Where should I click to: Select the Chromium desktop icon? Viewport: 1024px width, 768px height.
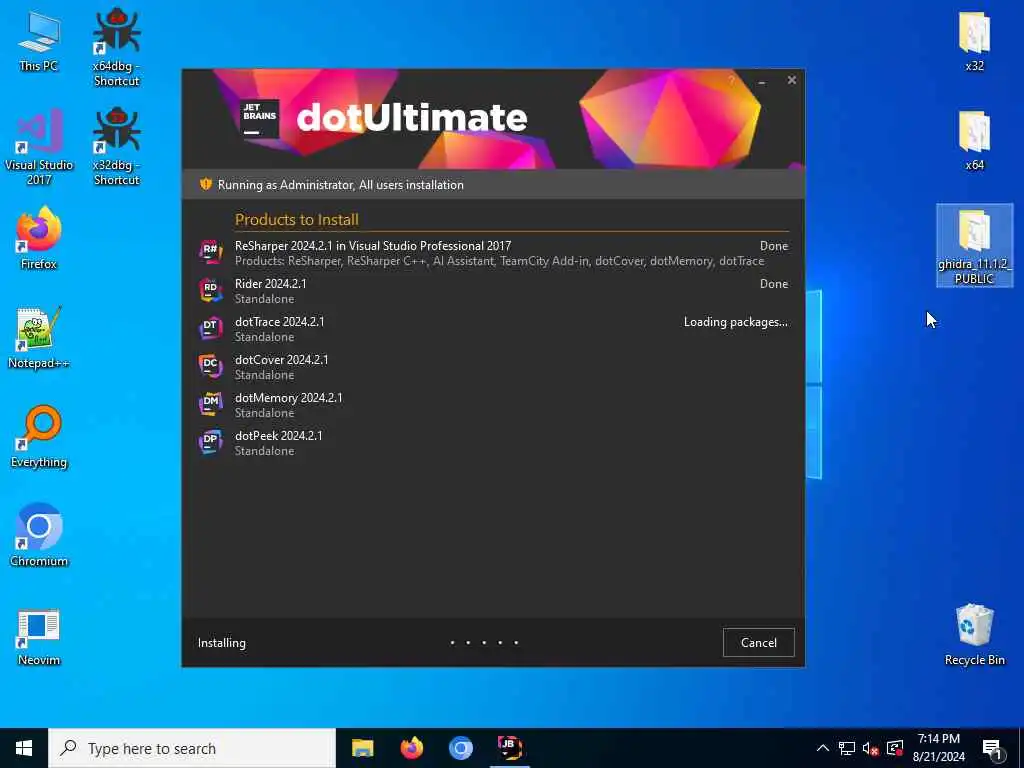[x=39, y=536]
